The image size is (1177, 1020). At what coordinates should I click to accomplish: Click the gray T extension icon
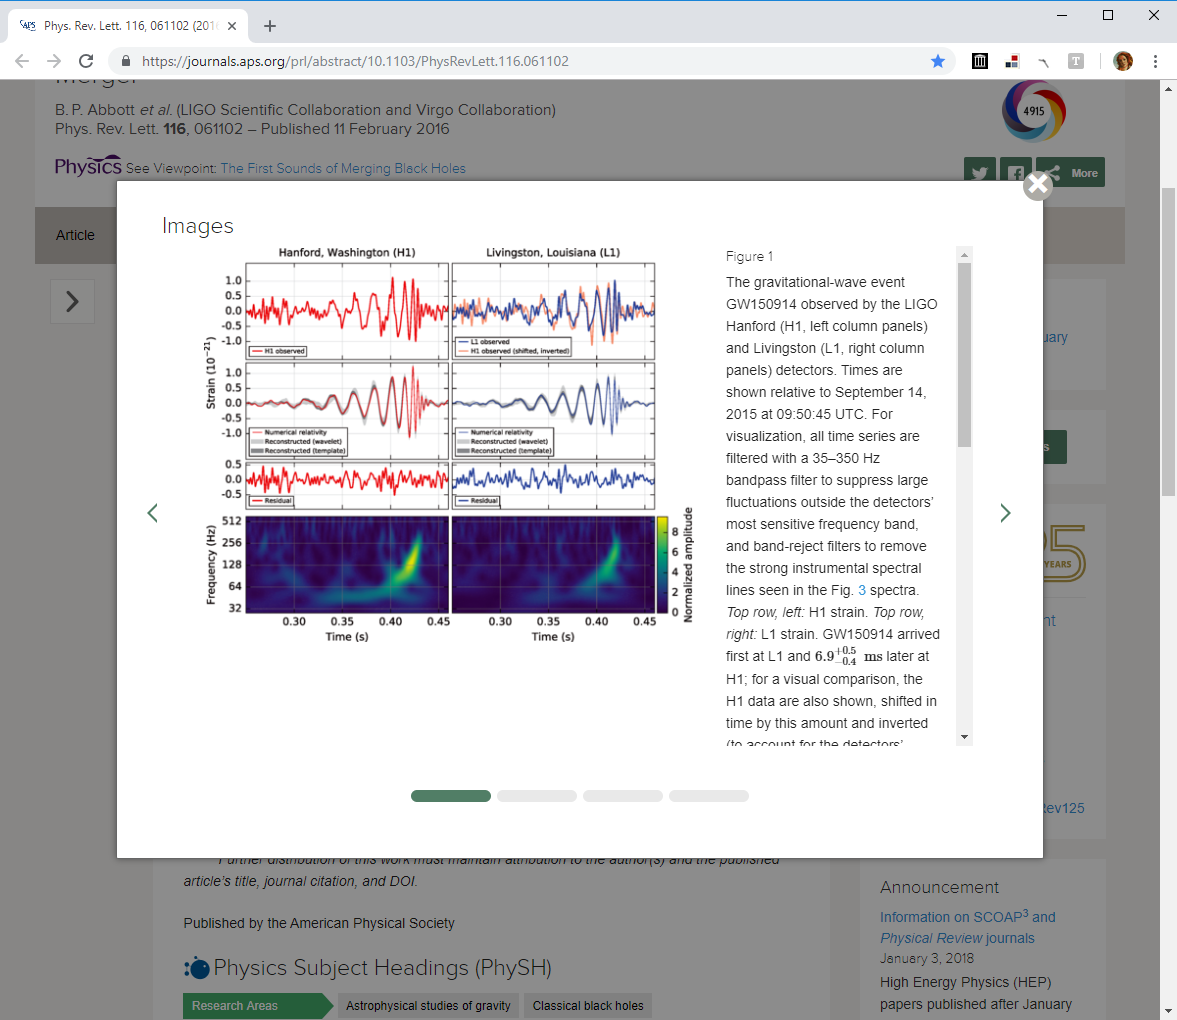tap(1076, 61)
